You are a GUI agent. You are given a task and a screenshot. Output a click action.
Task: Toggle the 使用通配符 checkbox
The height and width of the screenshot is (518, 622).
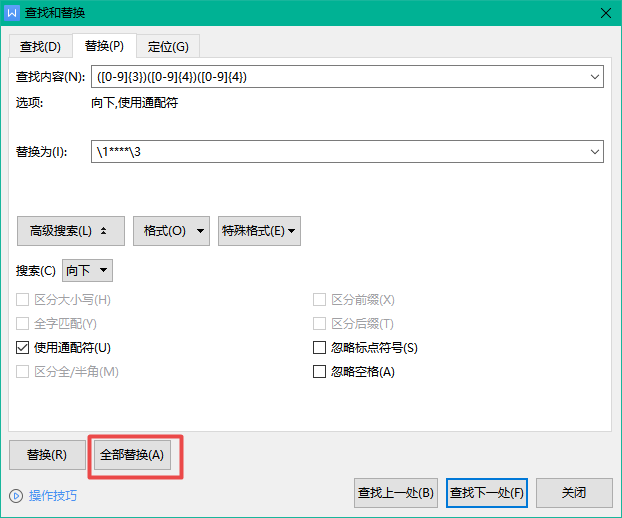(23, 348)
